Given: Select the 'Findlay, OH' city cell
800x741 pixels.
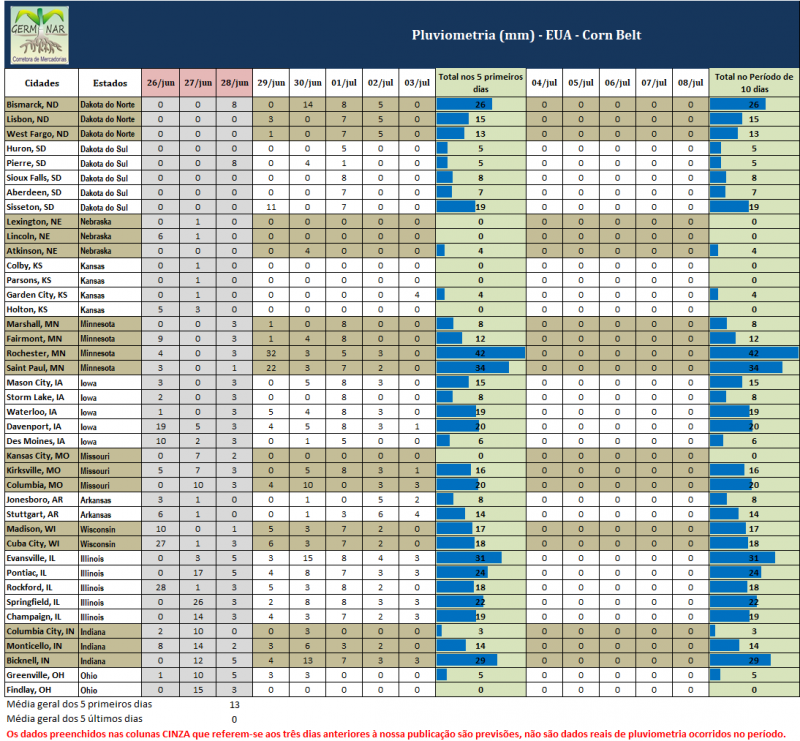Looking at the screenshot, I should pos(41,689).
